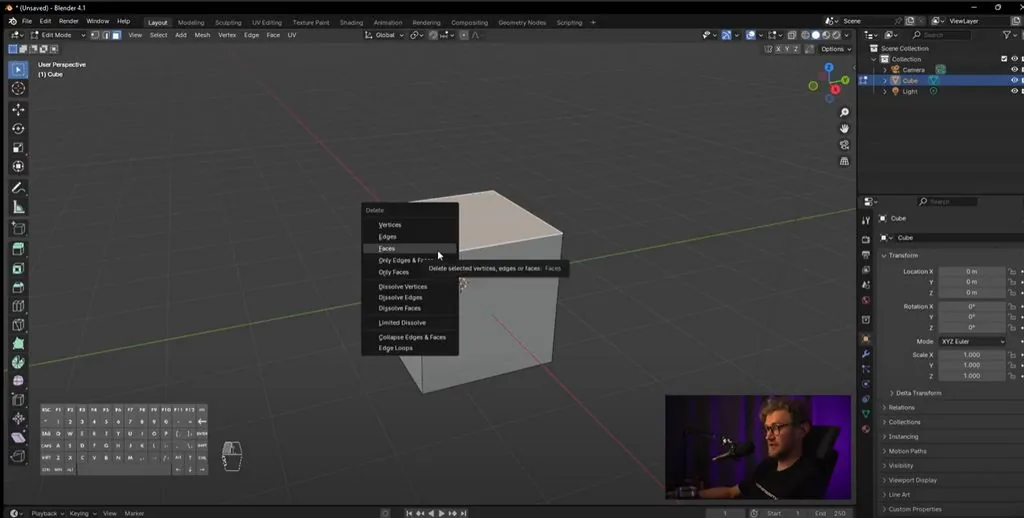Select the Bevel tool
This screenshot has width=1024, height=518.
point(18,287)
